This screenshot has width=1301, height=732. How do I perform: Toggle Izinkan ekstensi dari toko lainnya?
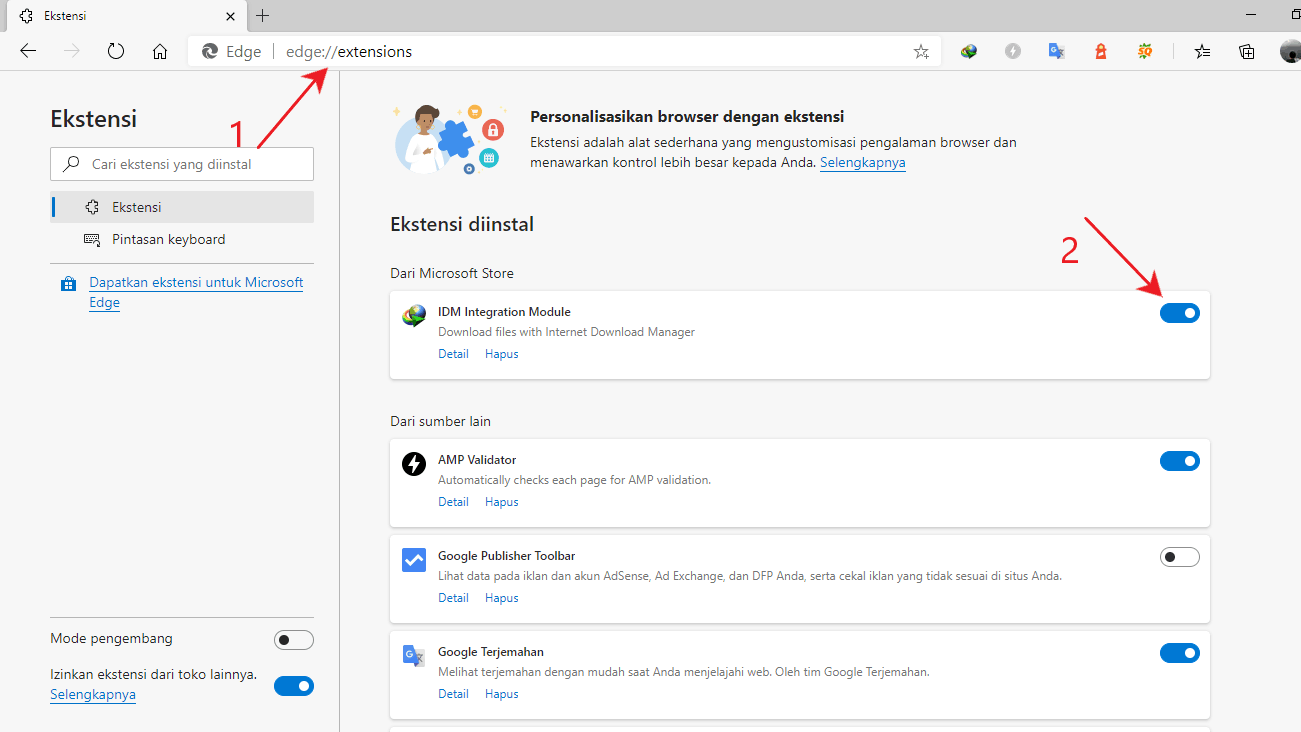click(x=294, y=686)
